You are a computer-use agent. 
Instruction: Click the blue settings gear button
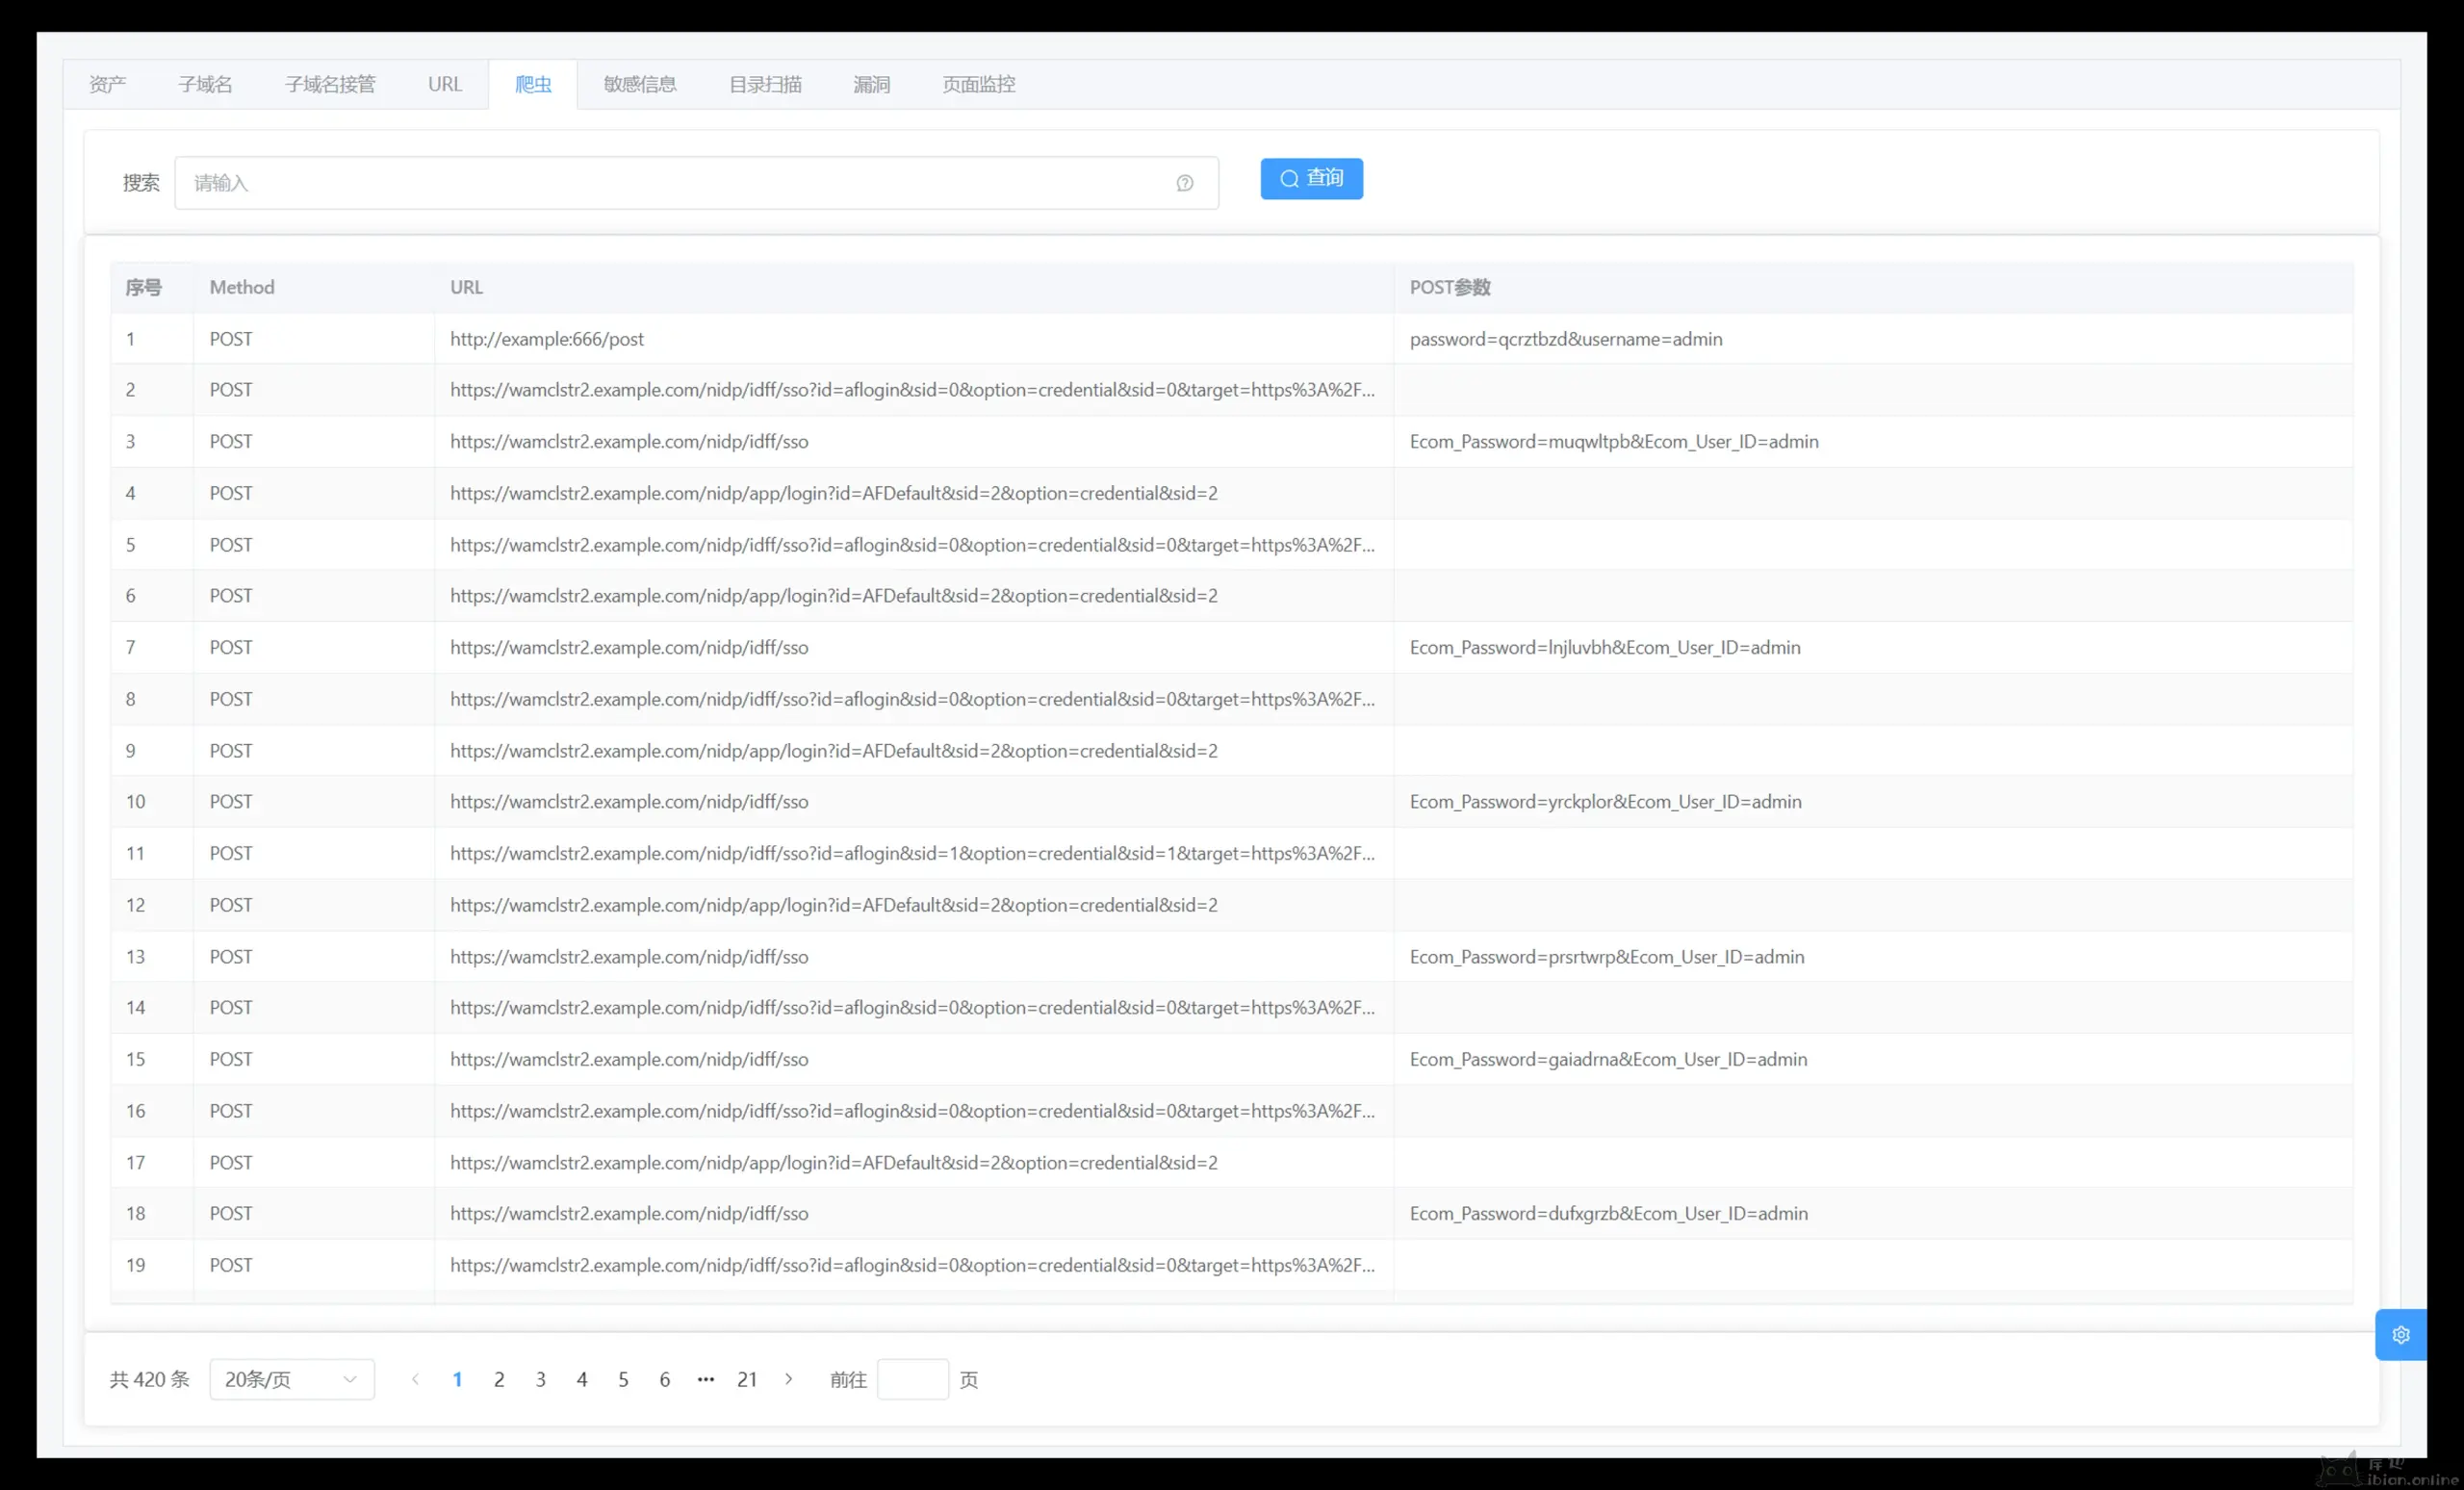(2400, 1334)
